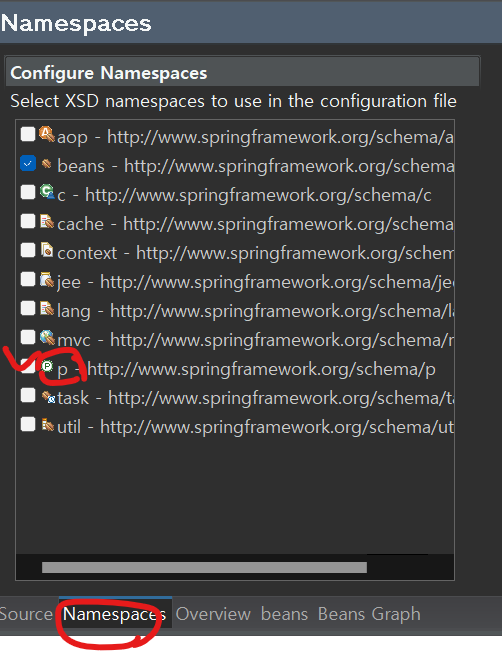Select the jee schema row text
Image resolution: width=502 pixels, height=651 pixels.
[255, 282]
